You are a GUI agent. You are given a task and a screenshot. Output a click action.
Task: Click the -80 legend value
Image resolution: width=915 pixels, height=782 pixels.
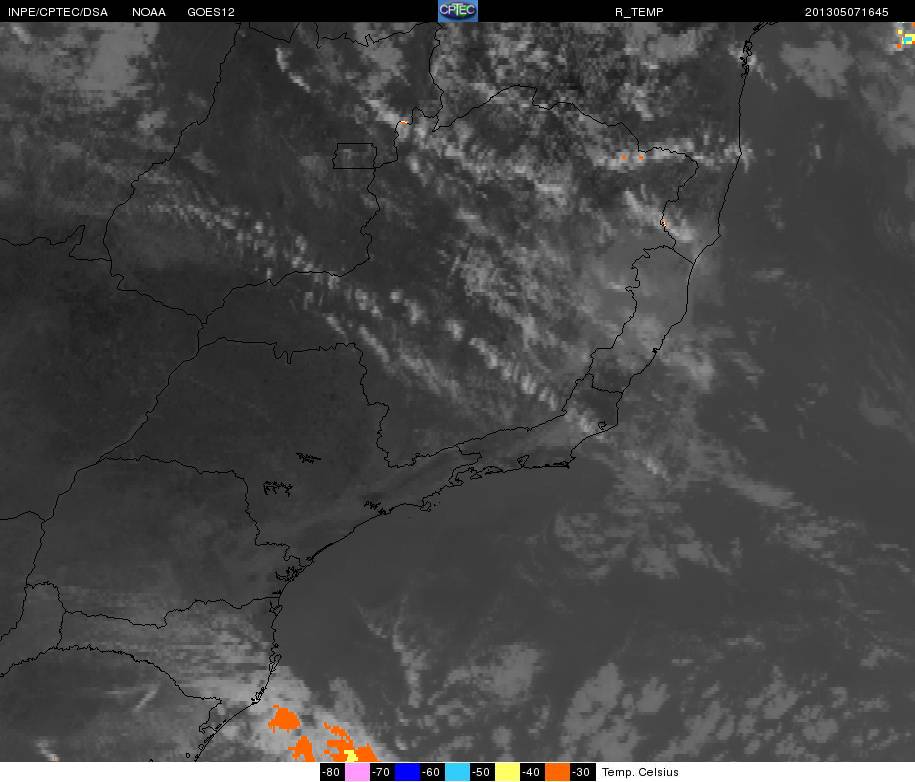[332, 772]
